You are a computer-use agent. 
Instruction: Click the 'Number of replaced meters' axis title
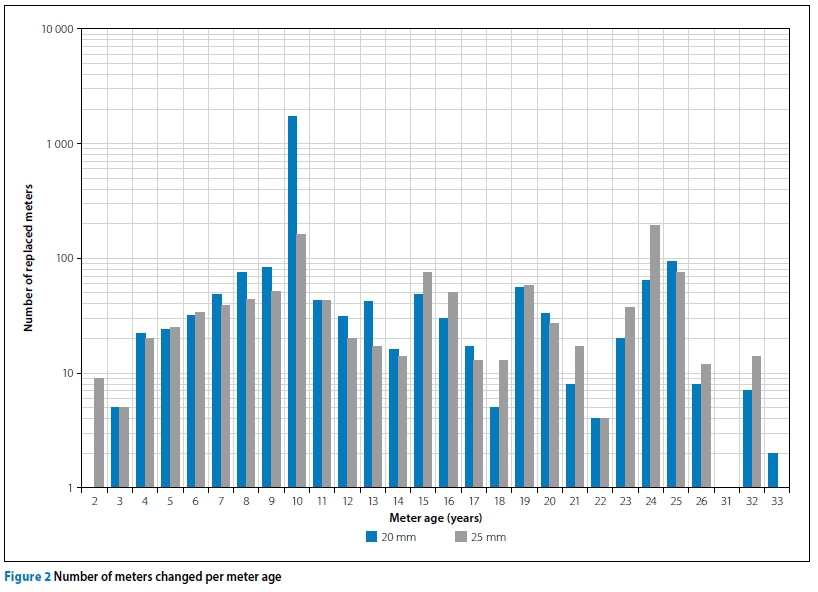(x=29, y=258)
